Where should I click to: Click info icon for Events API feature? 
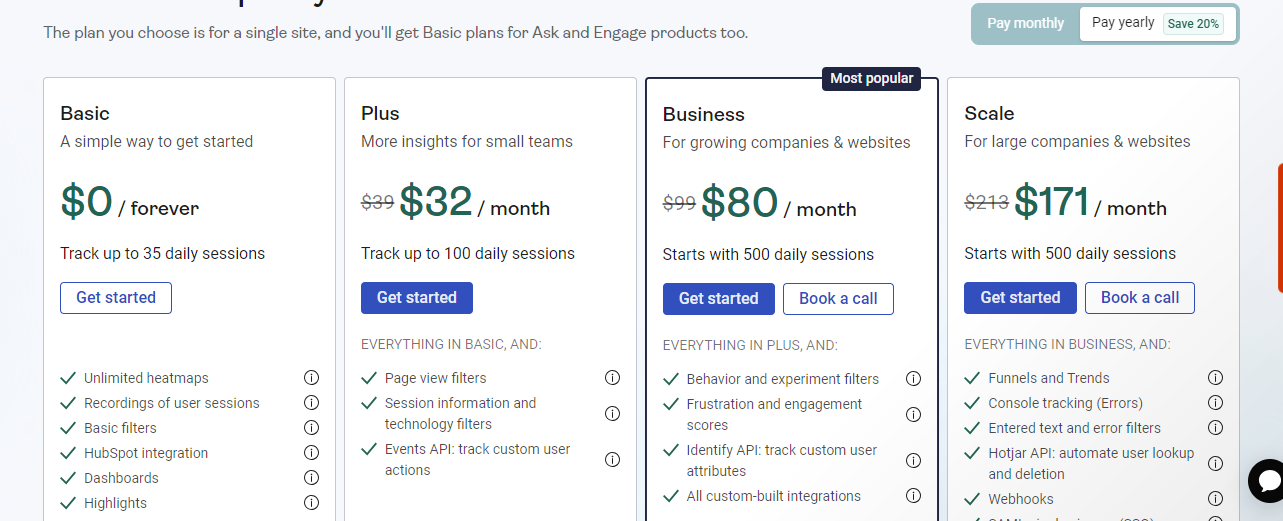612,460
